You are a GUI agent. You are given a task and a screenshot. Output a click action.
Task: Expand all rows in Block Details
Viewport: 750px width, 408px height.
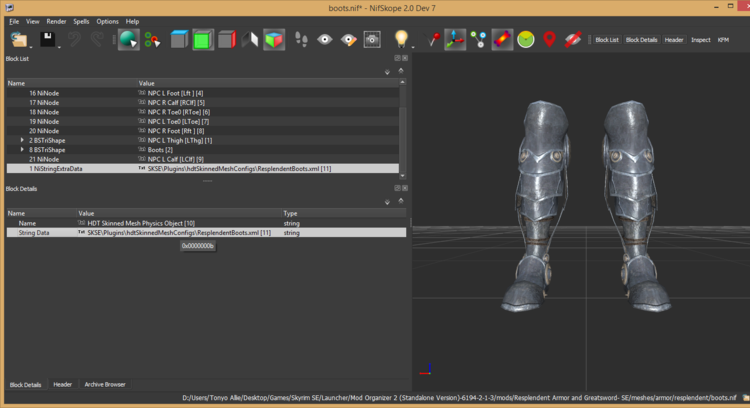[387, 202]
